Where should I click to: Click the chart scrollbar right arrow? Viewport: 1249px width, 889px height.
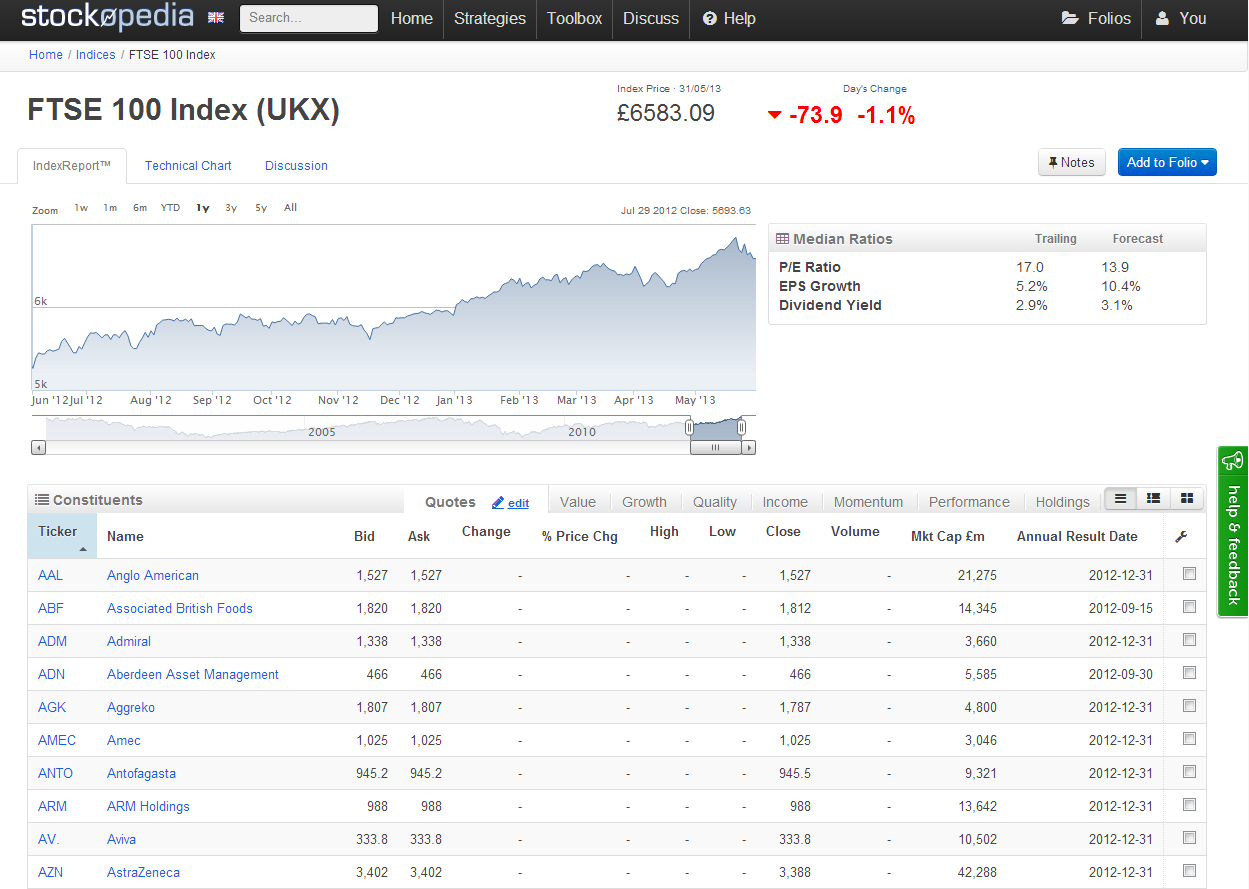(750, 448)
